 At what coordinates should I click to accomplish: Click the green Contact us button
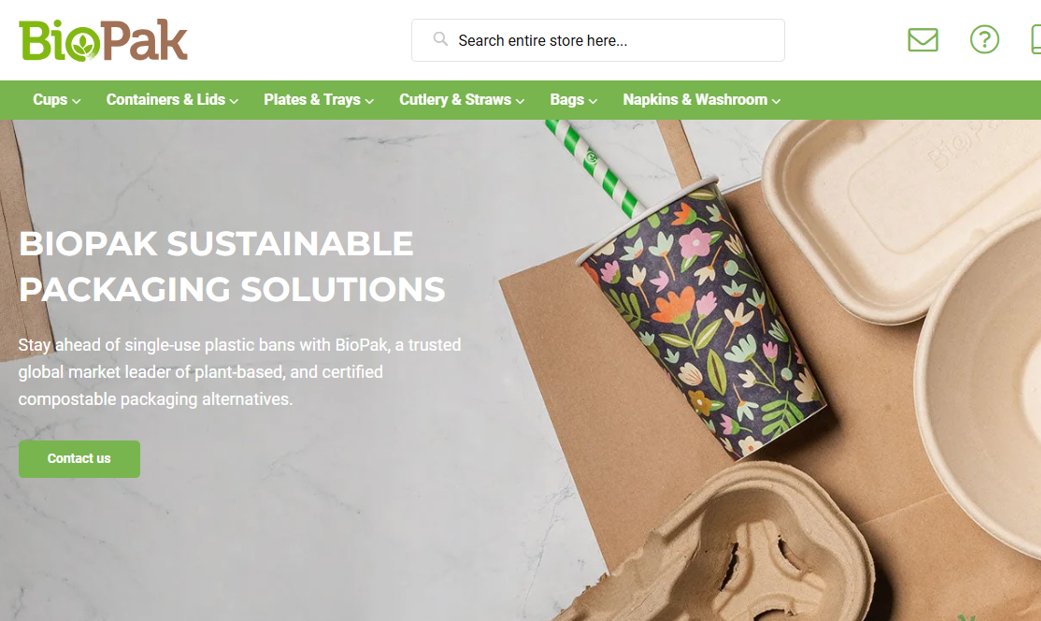[x=79, y=459]
